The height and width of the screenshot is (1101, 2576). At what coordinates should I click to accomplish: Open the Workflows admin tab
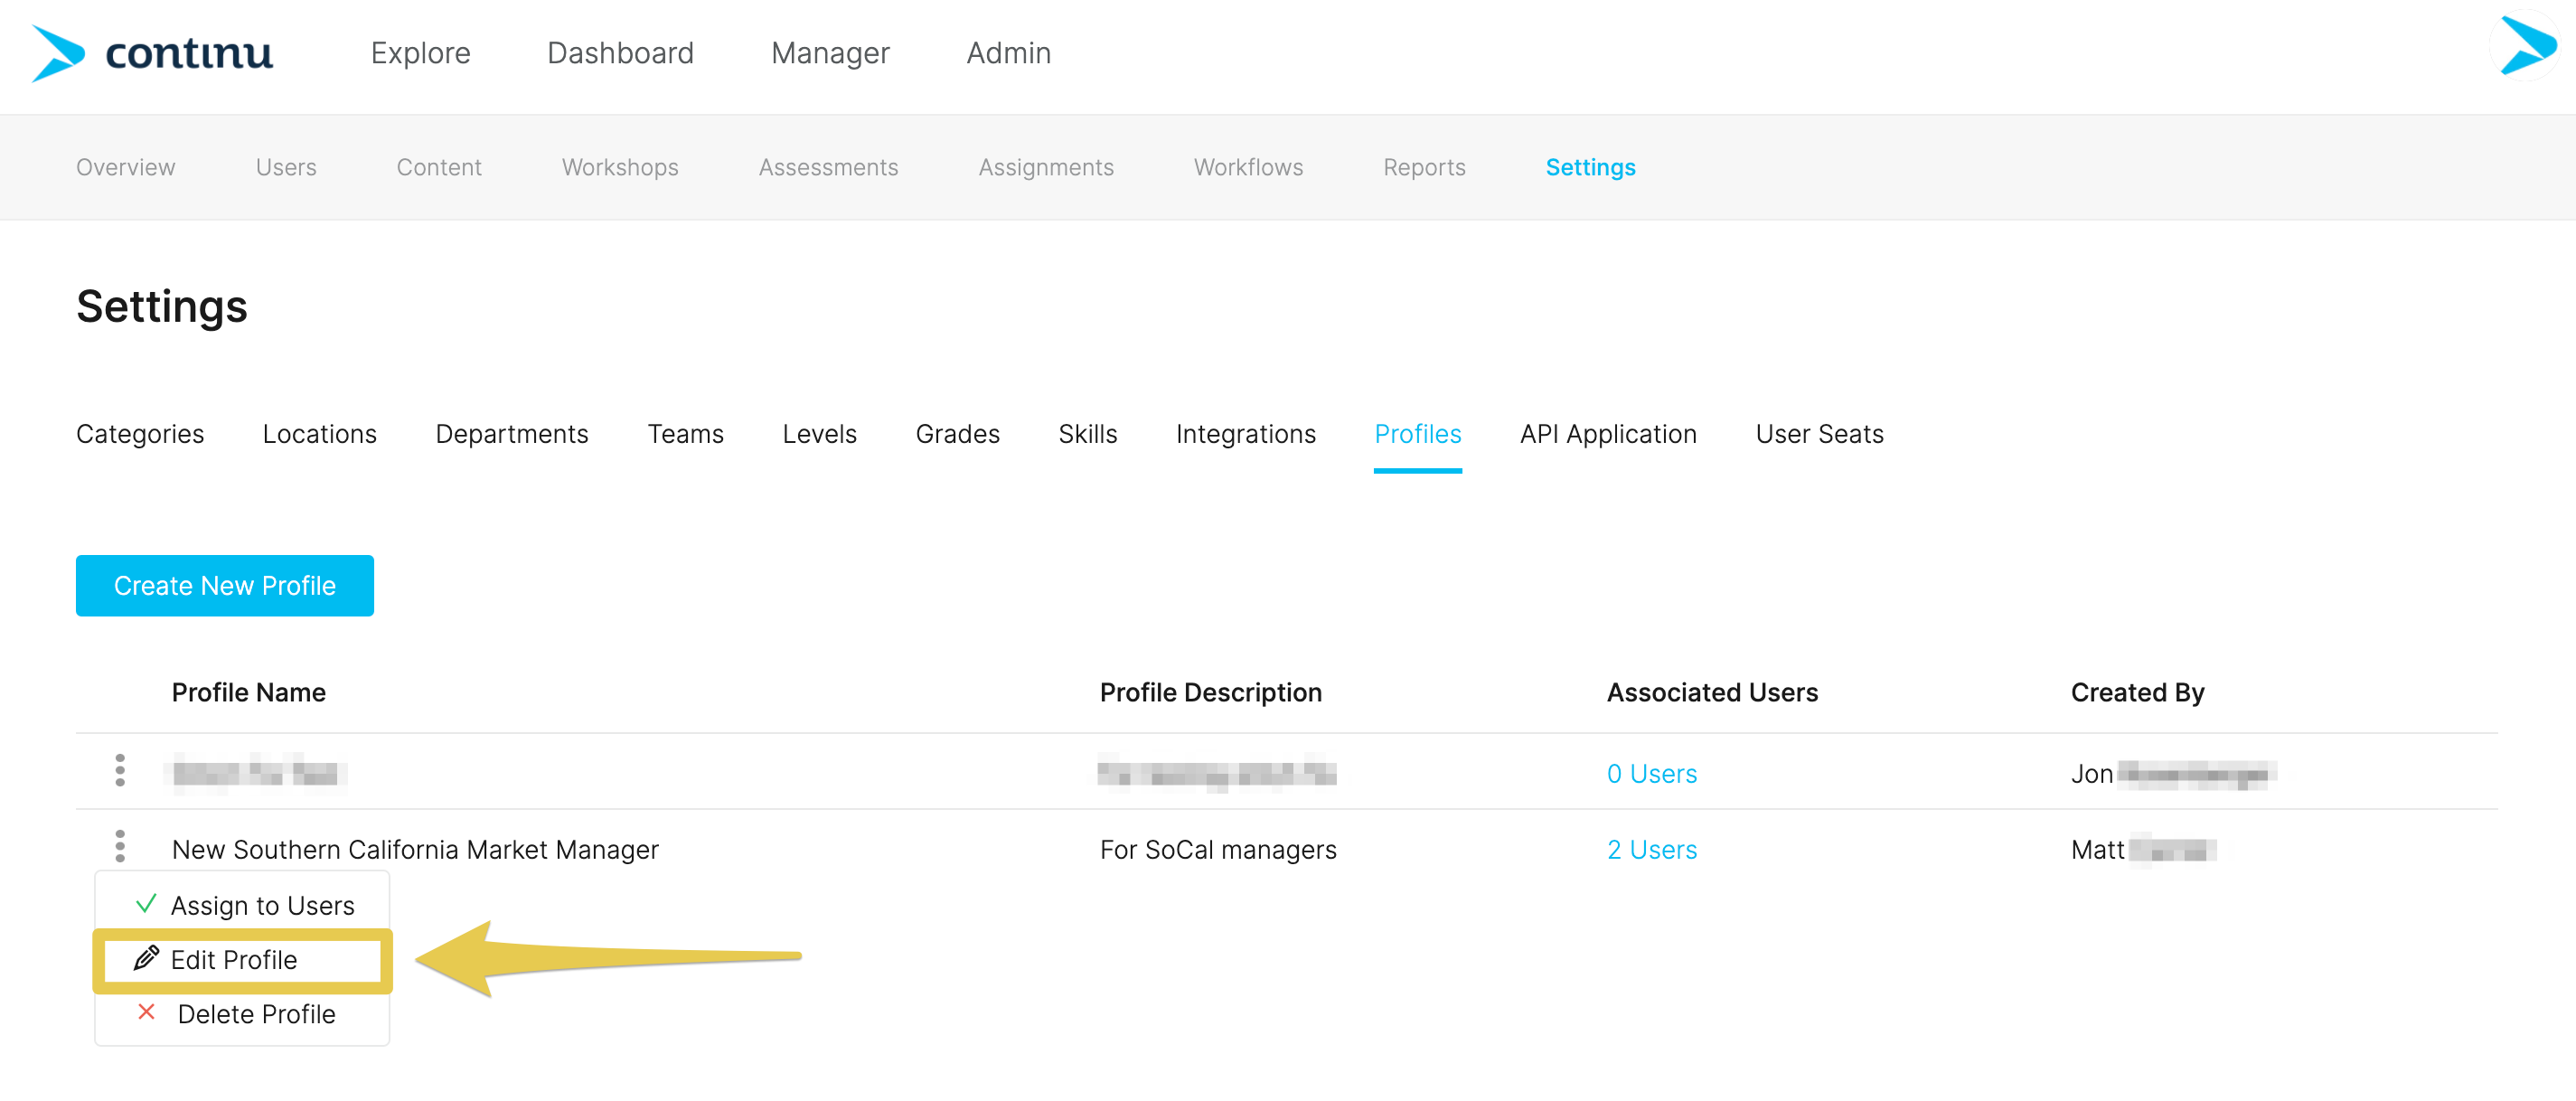click(1248, 167)
